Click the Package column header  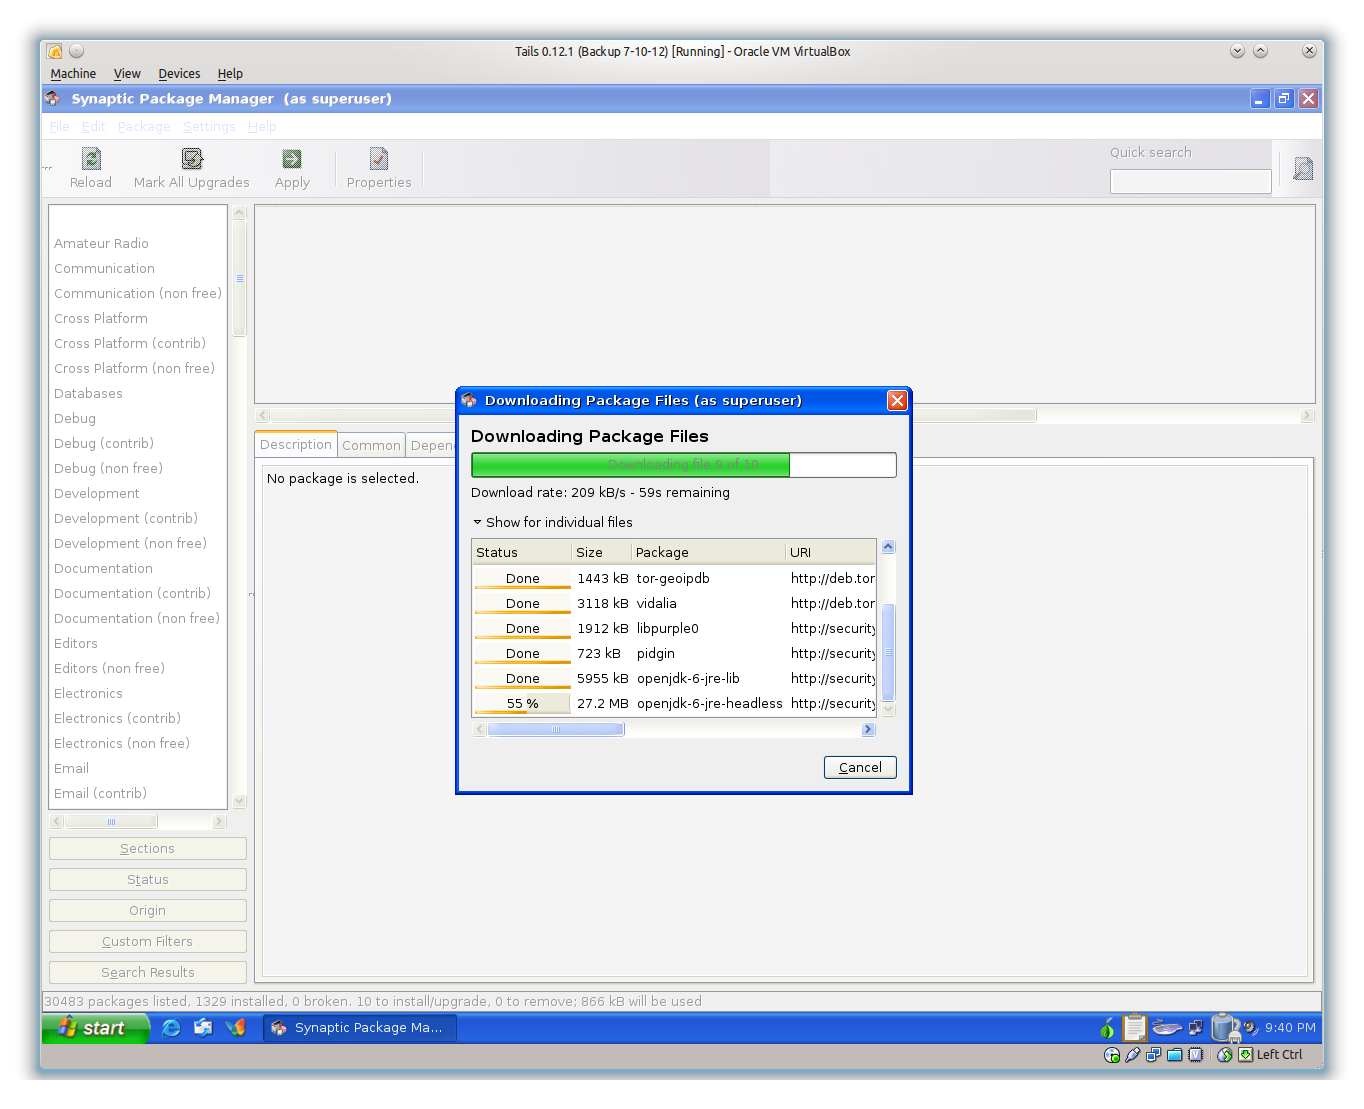pyautogui.click(x=708, y=553)
